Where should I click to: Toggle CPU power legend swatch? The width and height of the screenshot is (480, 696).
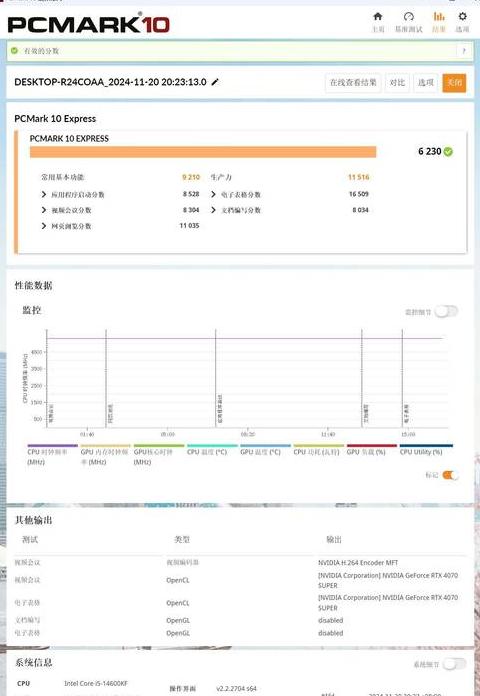click(319, 445)
